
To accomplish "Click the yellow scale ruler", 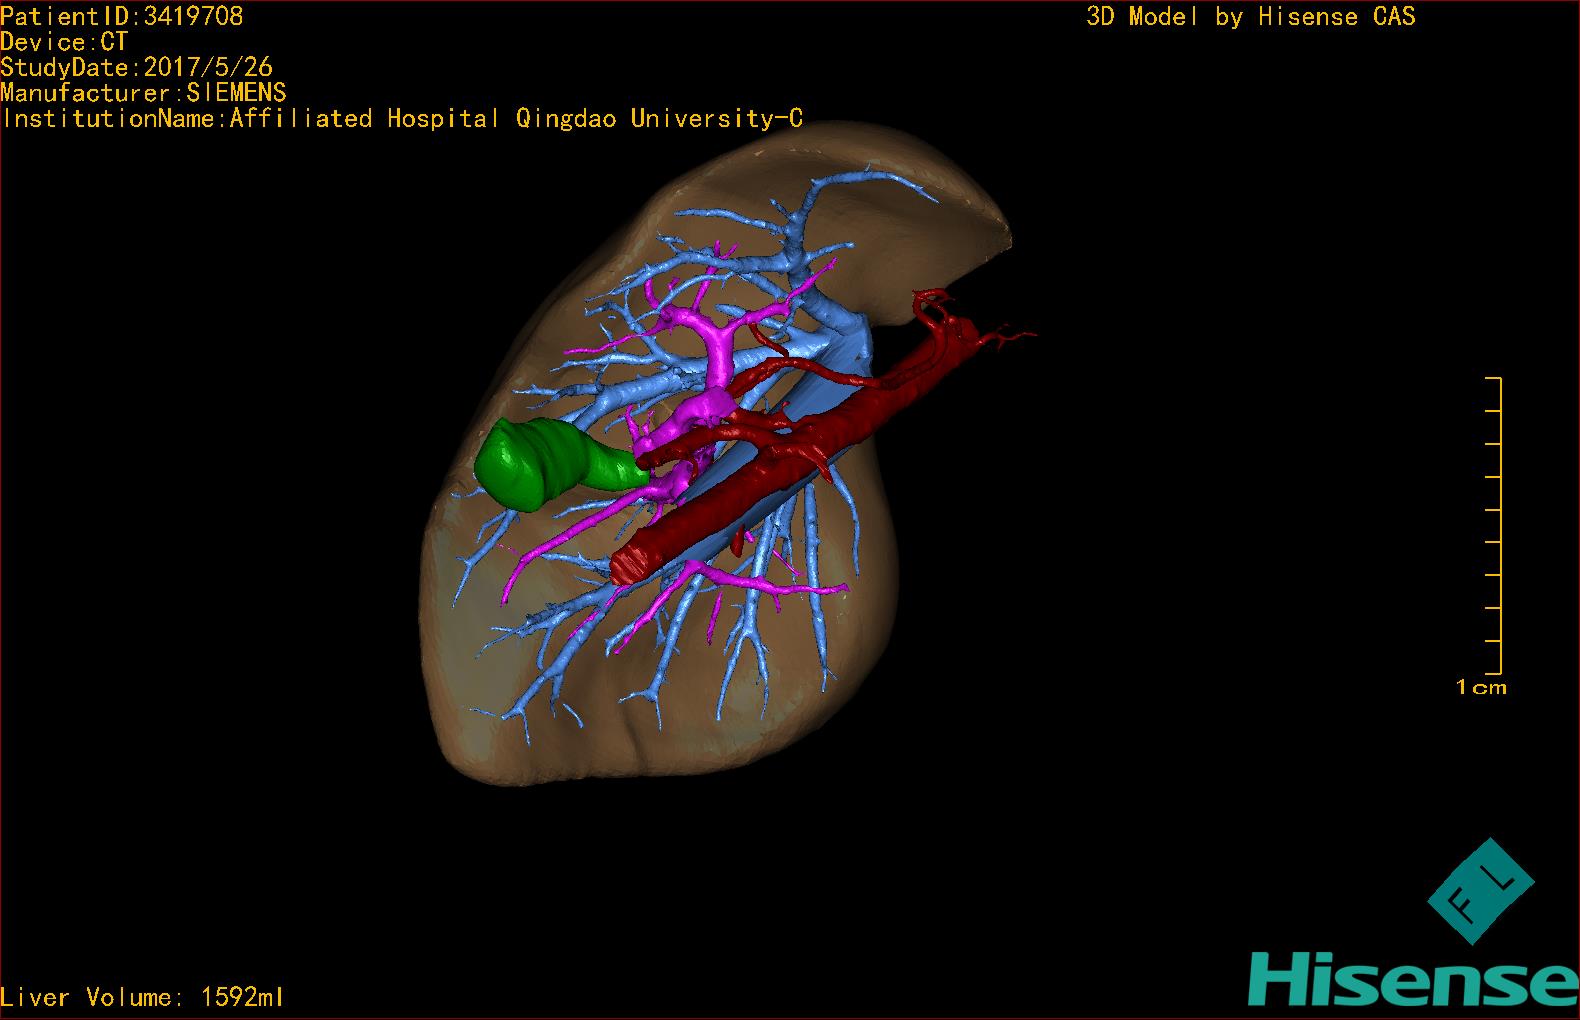I will coord(1493,526).
